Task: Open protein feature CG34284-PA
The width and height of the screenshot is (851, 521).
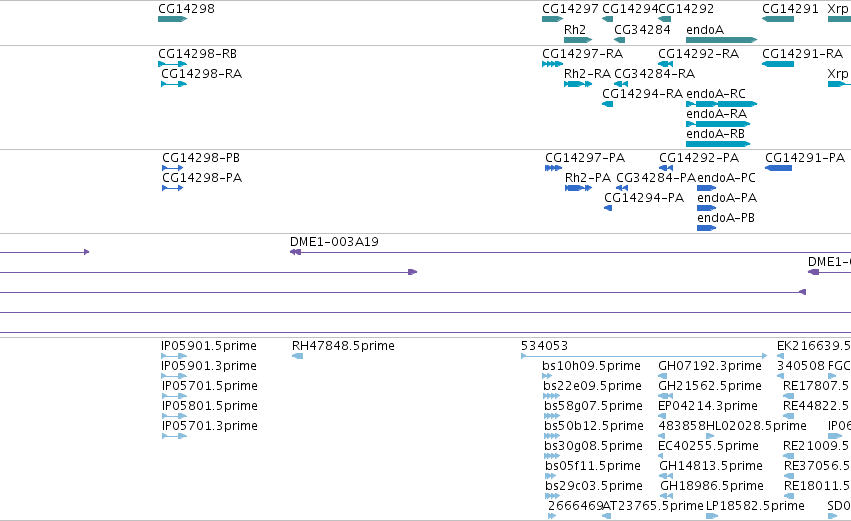Action: [x=622, y=188]
